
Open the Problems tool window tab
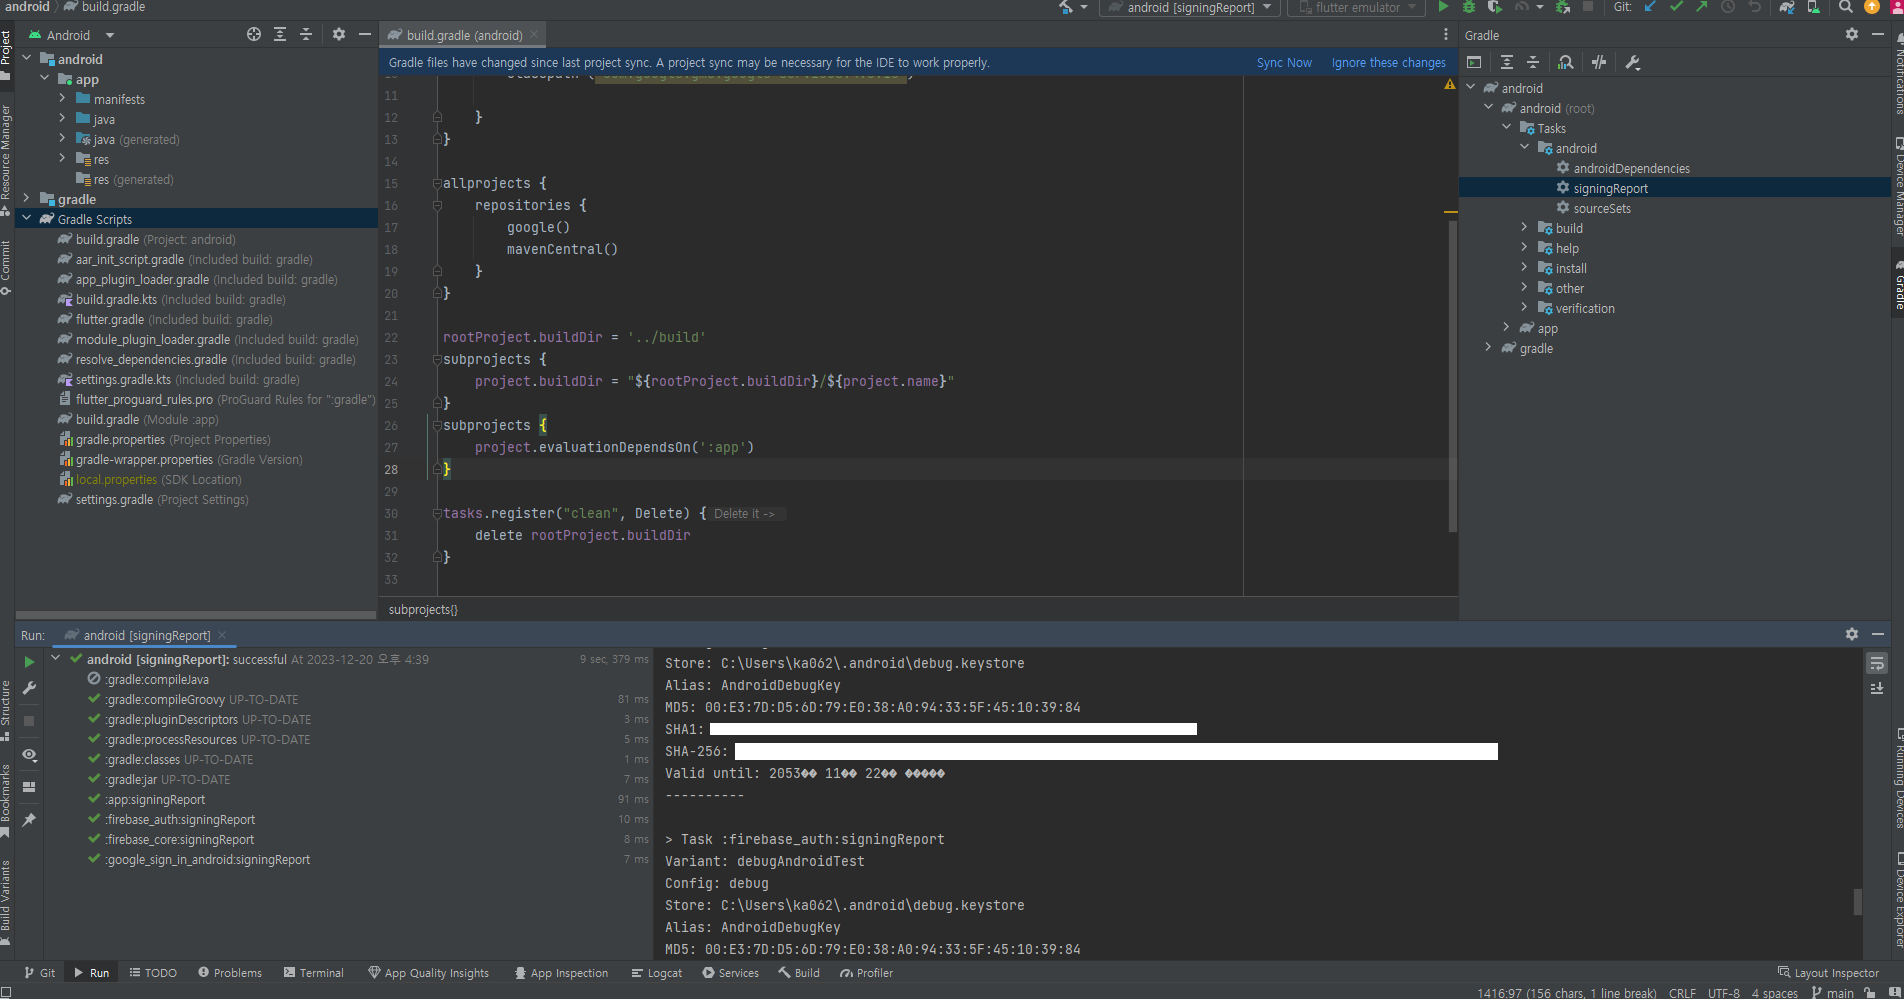230,972
